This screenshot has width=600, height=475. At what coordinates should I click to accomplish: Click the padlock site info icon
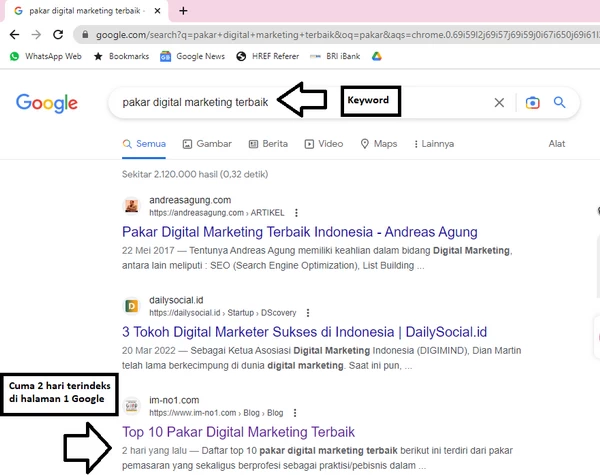[x=85, y=35]
